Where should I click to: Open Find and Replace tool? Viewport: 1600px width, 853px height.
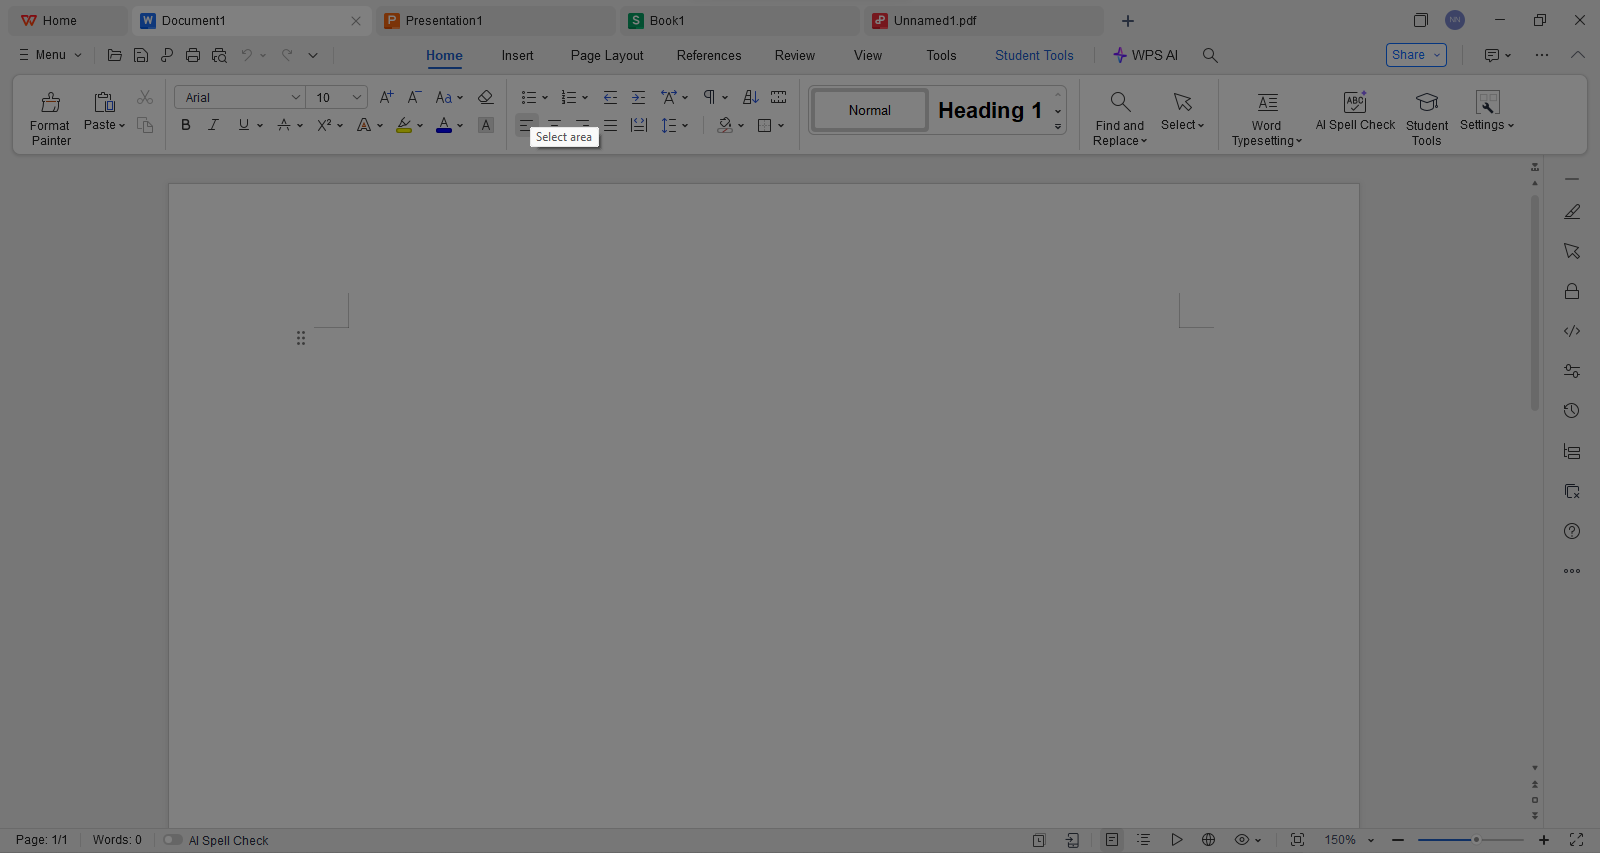tap(1119, 103)
